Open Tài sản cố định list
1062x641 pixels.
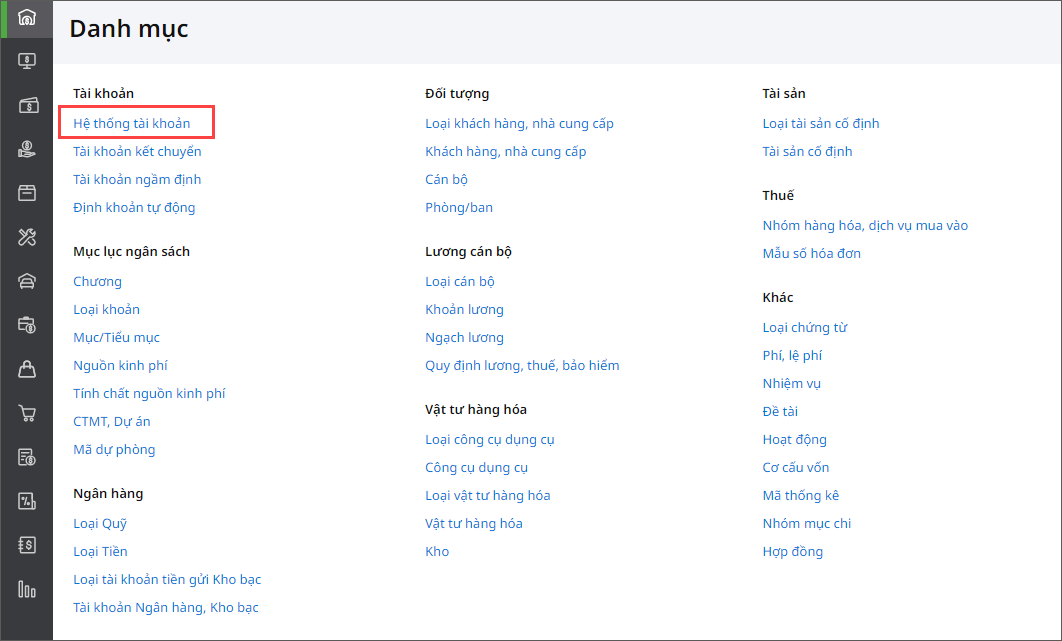pos(807,151)
